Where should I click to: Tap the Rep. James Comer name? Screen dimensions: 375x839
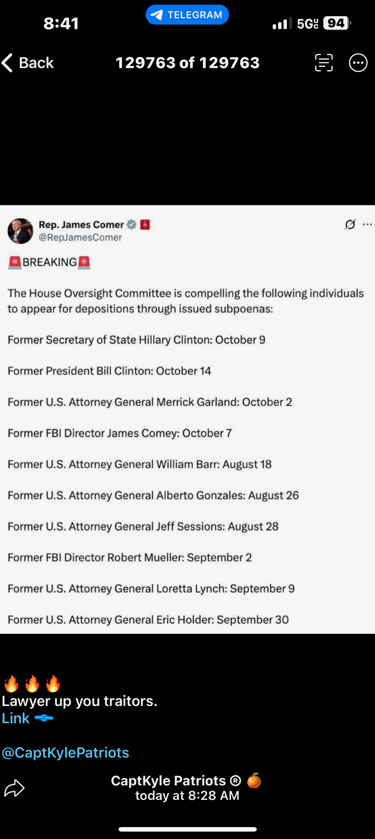[x=81, y=225]
